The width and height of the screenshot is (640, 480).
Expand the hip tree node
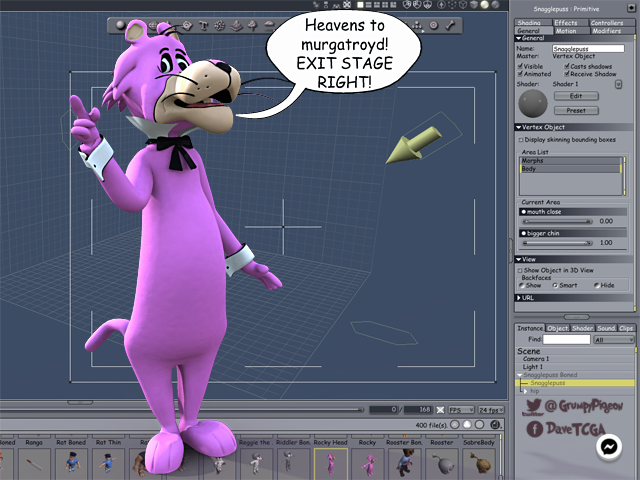point(525,391)
